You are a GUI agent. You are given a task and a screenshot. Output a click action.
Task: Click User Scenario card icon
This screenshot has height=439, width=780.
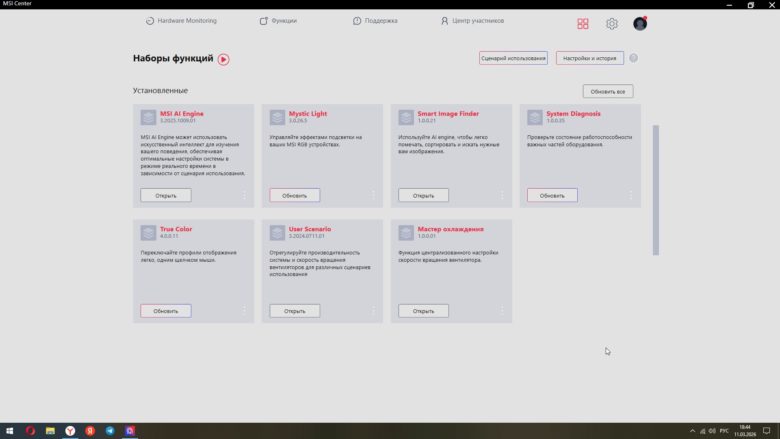point(277,233)
